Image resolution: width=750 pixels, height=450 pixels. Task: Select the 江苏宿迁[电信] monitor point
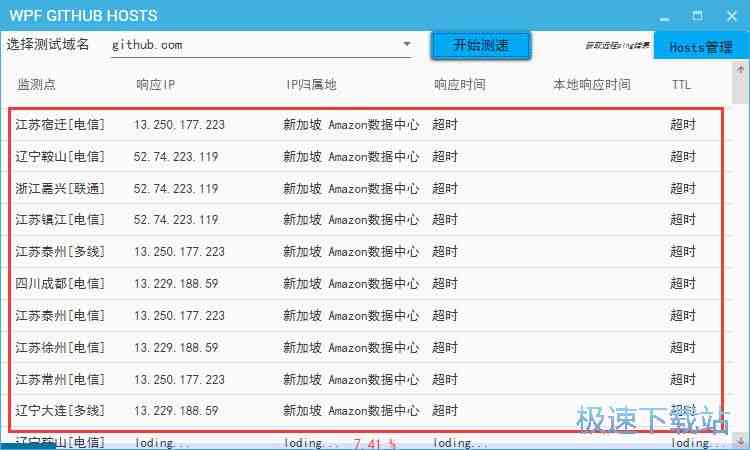60,125
